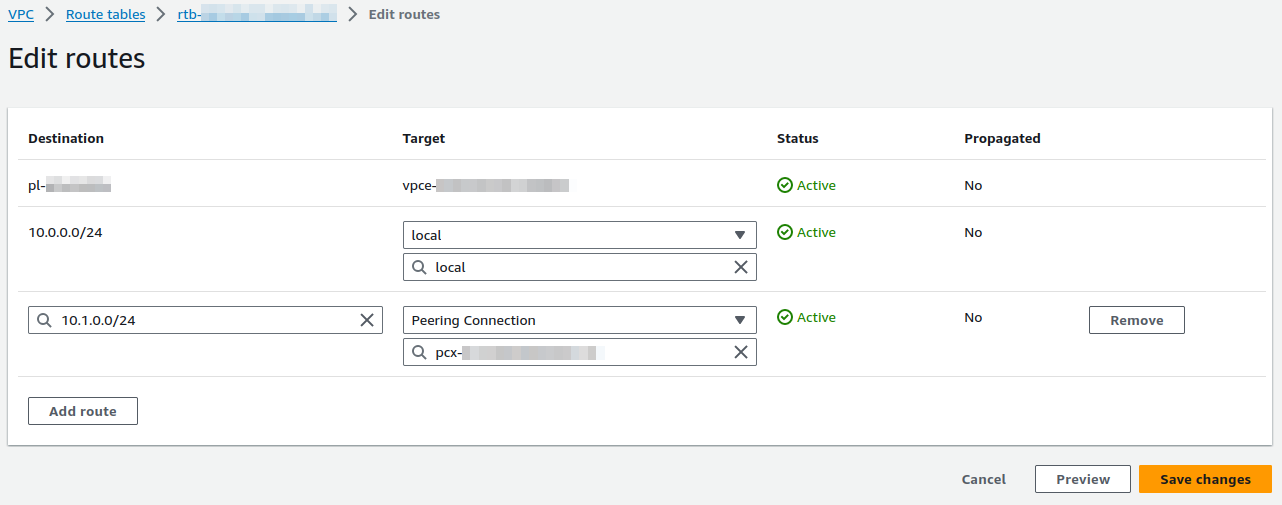The height and width of the screenshot is (505, 1282).
Task: Click search icon in destination field
Action: 44,320
